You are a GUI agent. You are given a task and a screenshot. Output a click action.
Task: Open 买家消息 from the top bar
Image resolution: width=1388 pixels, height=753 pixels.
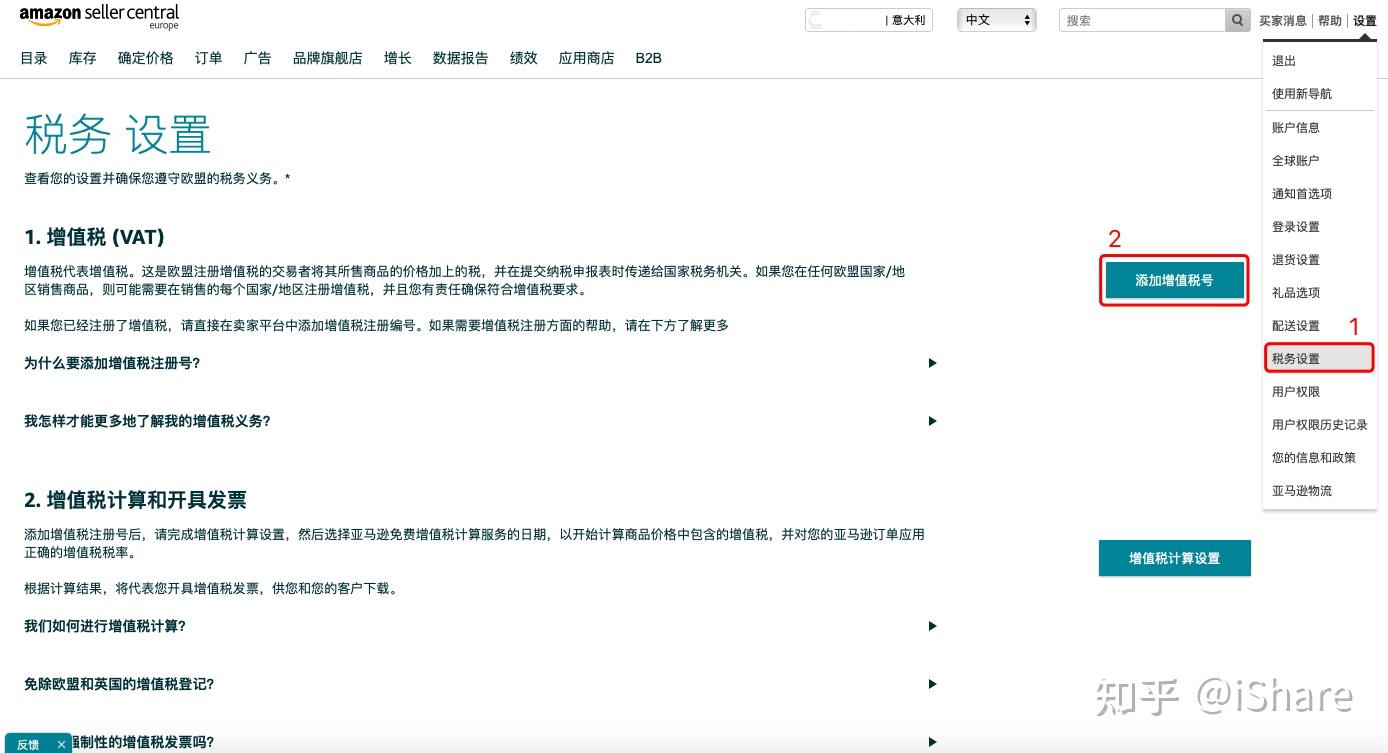(x=1285, y=19)
